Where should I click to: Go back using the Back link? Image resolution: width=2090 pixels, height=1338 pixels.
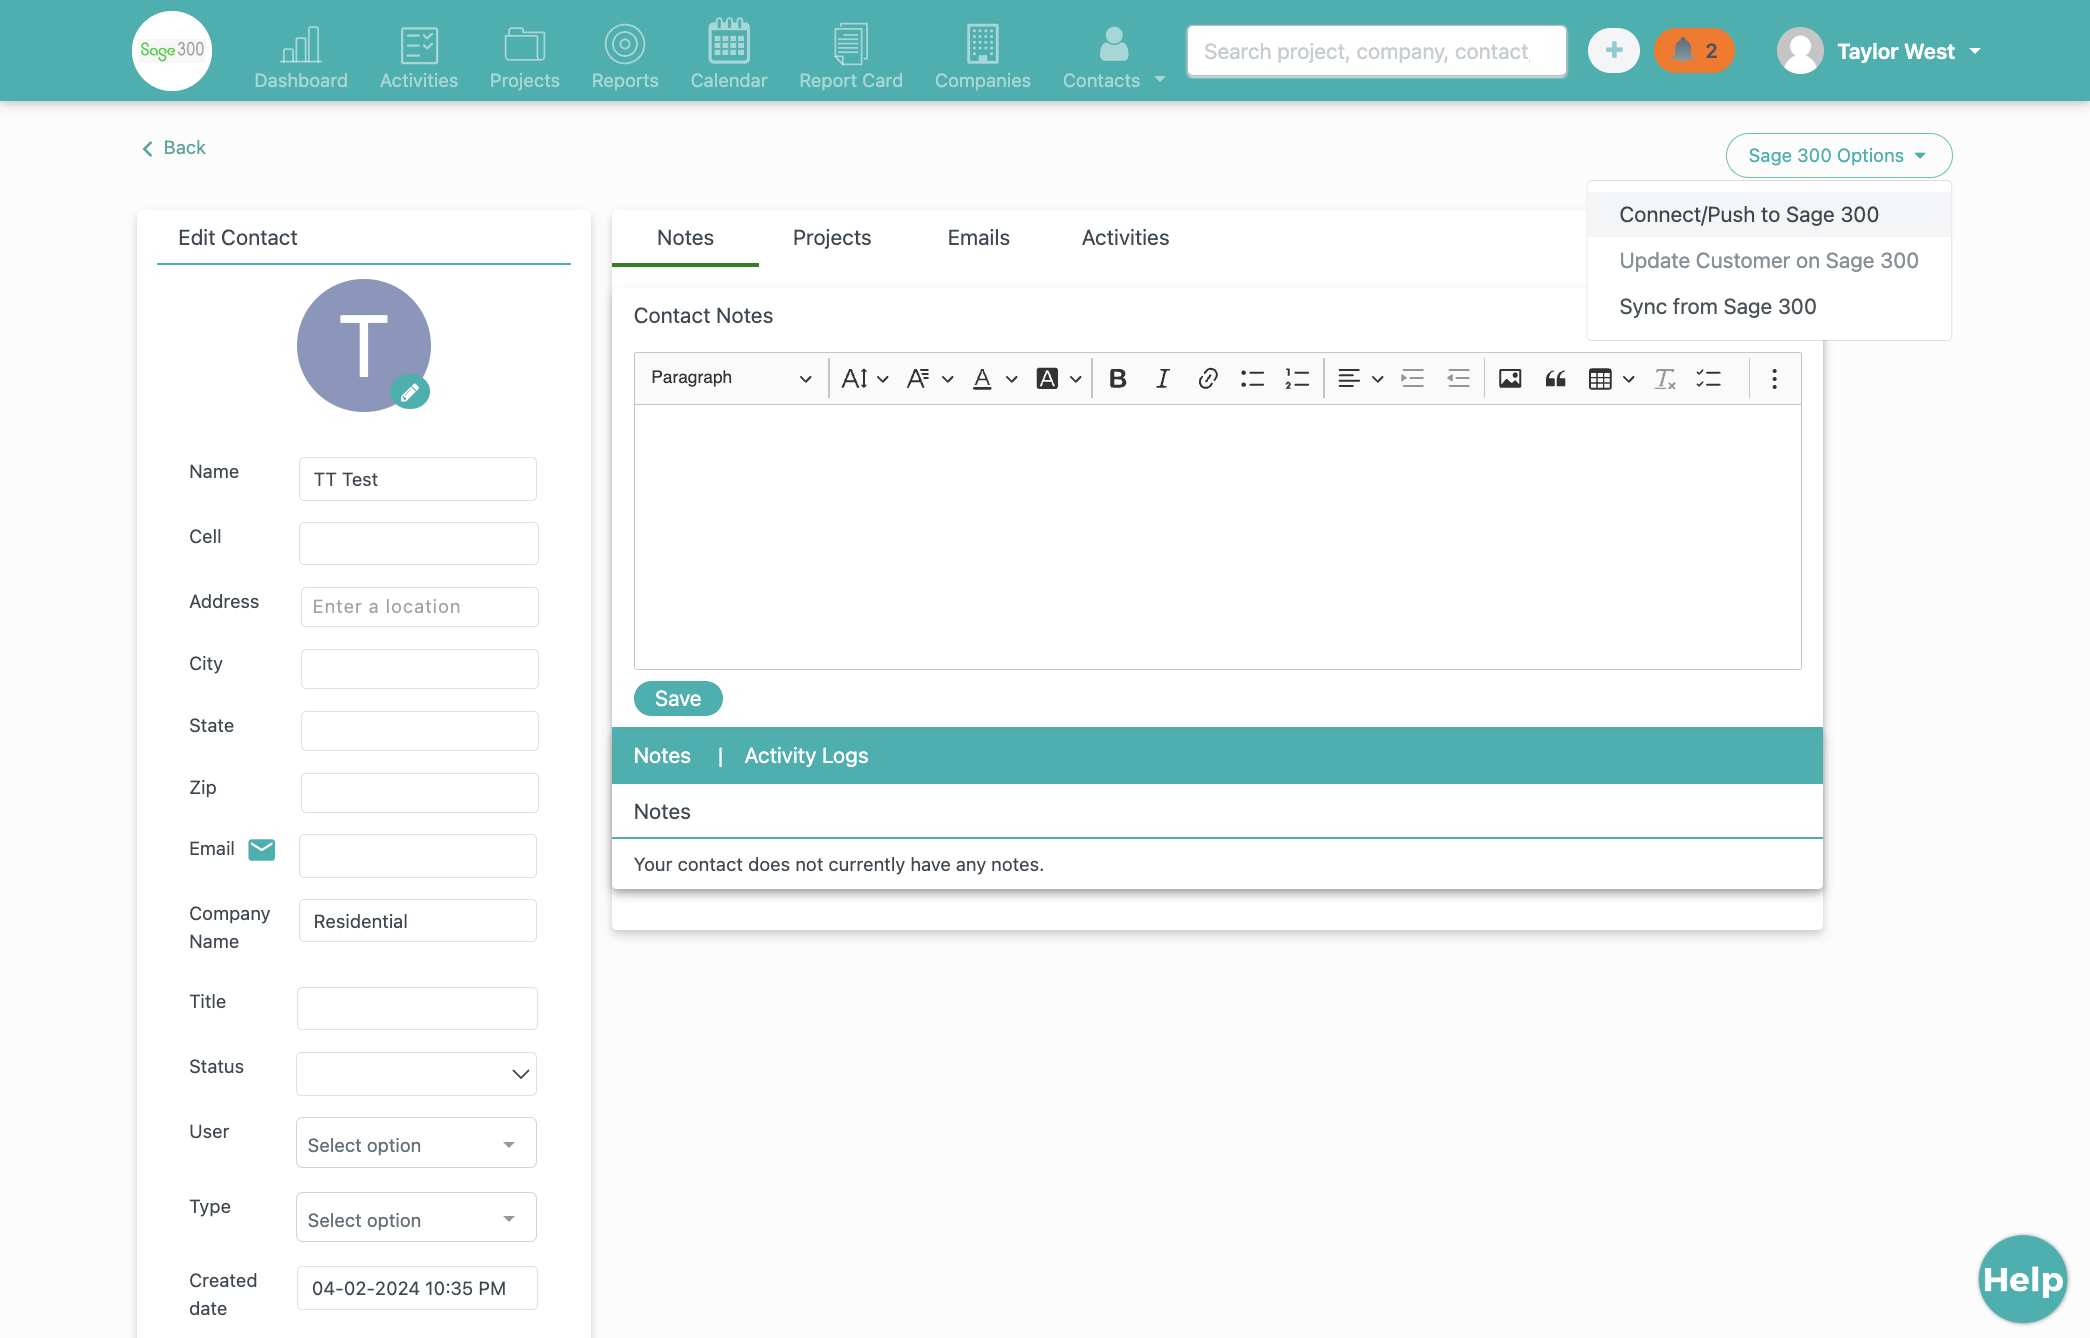pos(173,148)
